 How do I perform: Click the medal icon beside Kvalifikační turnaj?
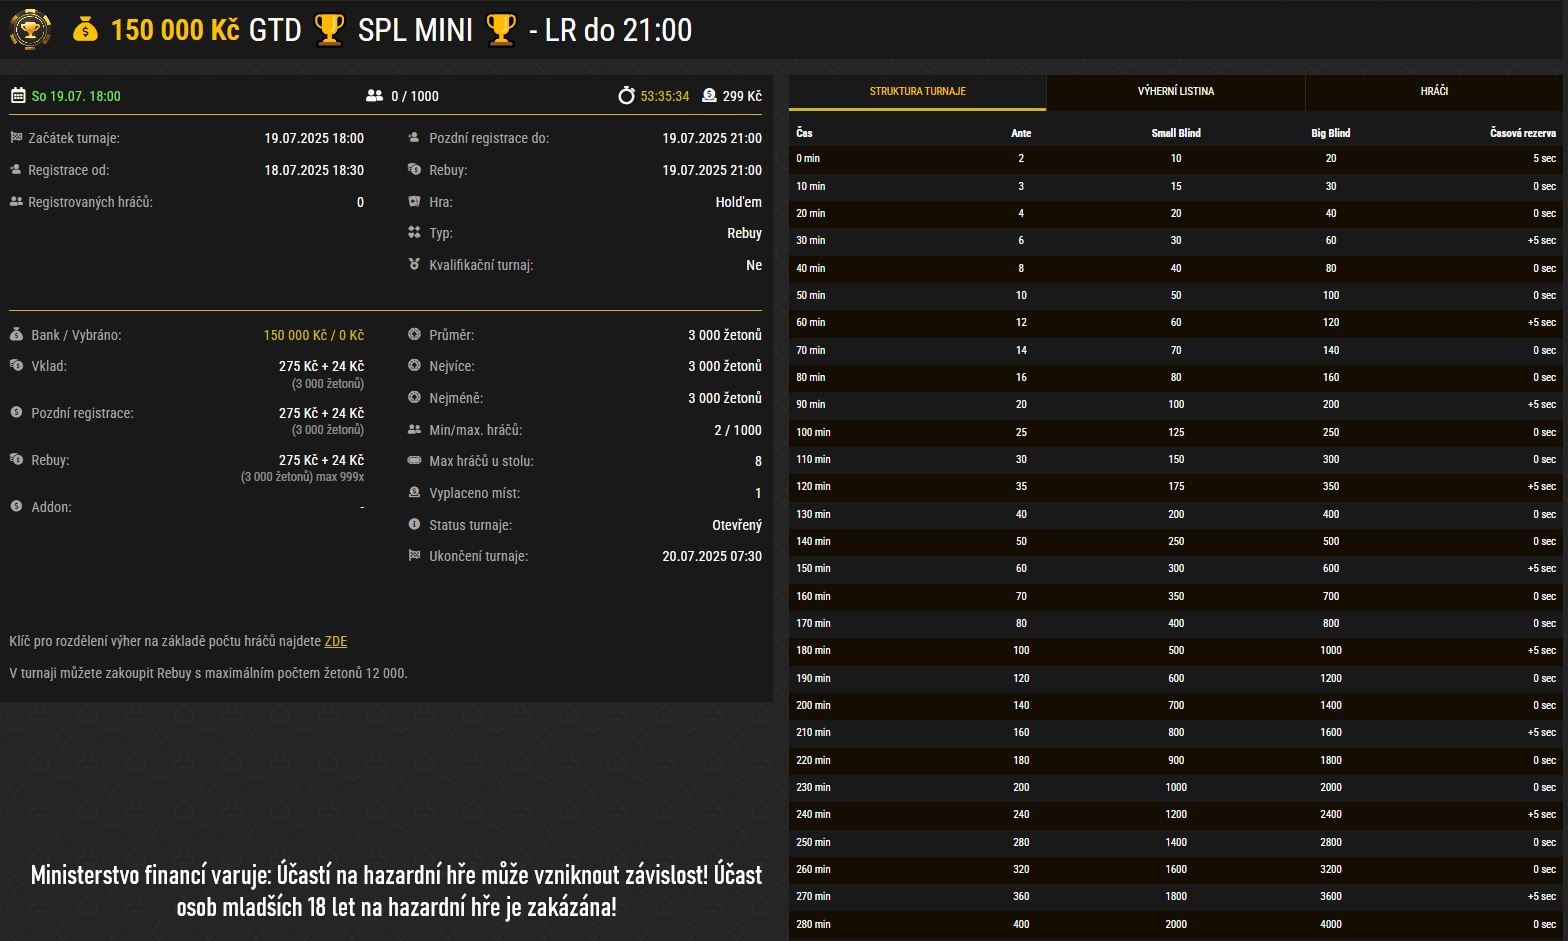(x=414, y=265)
